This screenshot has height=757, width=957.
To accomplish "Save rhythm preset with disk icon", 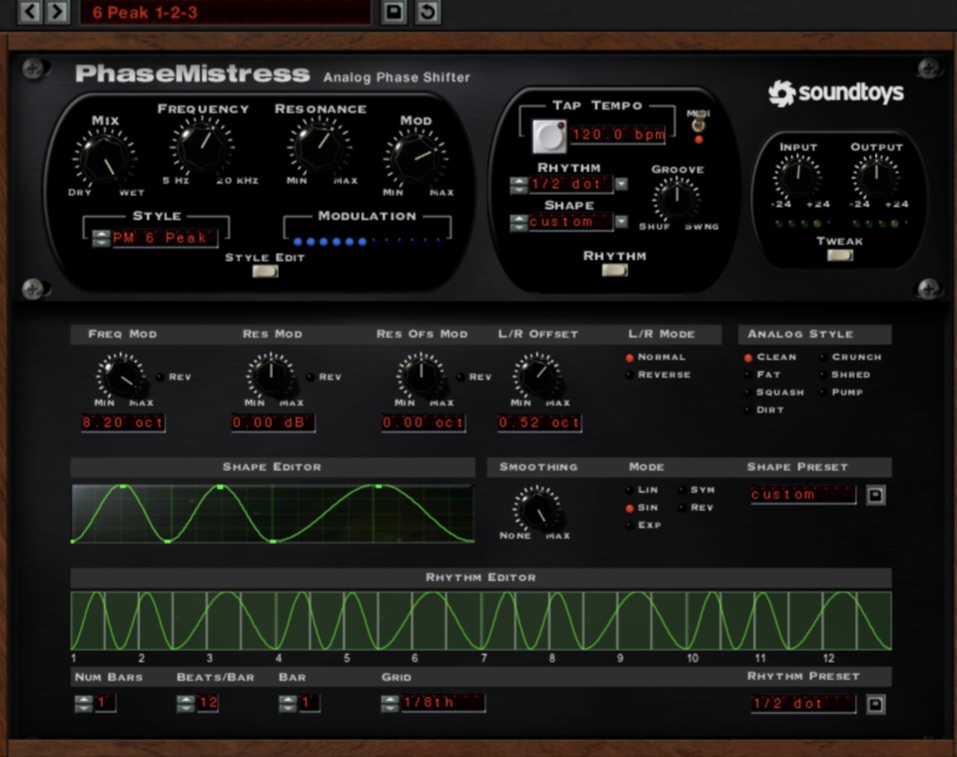I will point(875,704).
